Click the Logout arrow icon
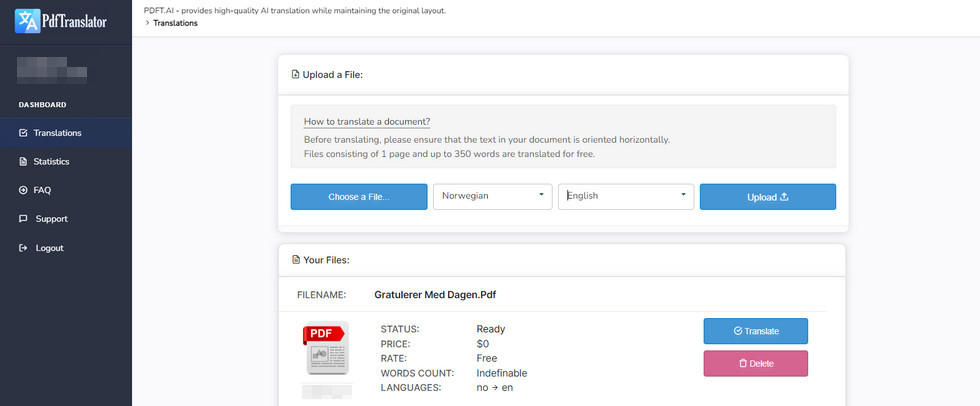 [x=23, y=248]
